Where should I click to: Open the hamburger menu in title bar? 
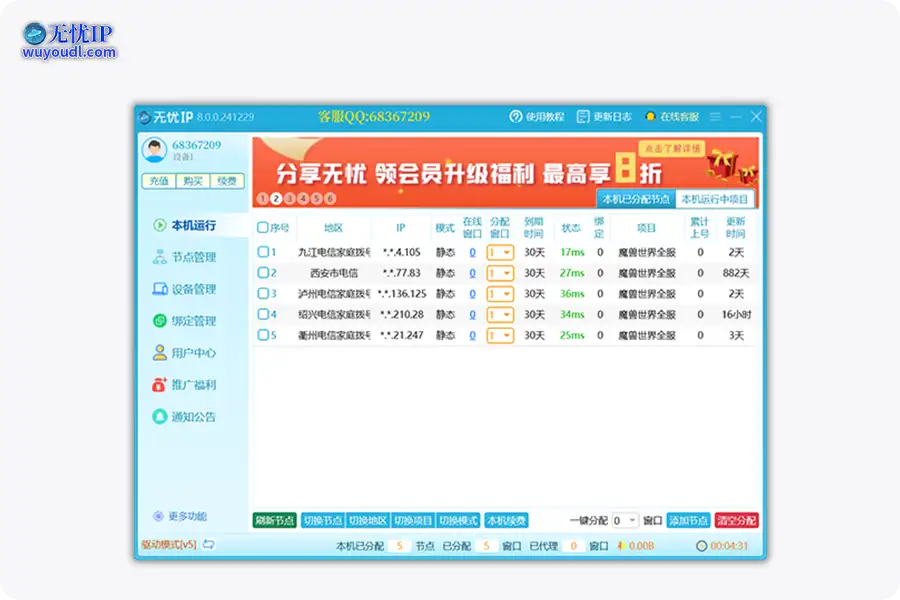pos(715,117)
